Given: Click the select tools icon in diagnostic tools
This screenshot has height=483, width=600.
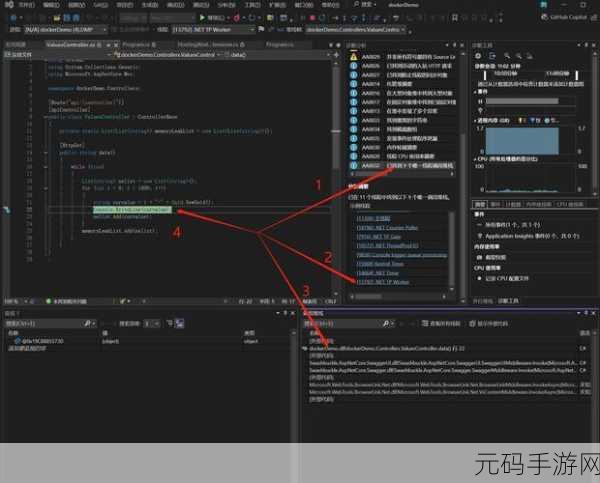Looking at the screenshot, I should [492, 56].
